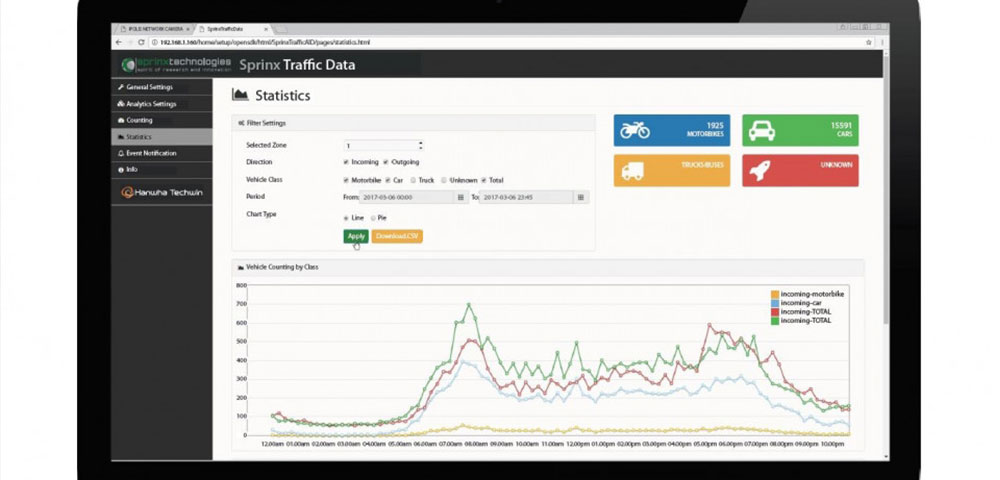Screen dimensions: 1000x480
Task: Click the red Unknown card
Action: [800, 170]
